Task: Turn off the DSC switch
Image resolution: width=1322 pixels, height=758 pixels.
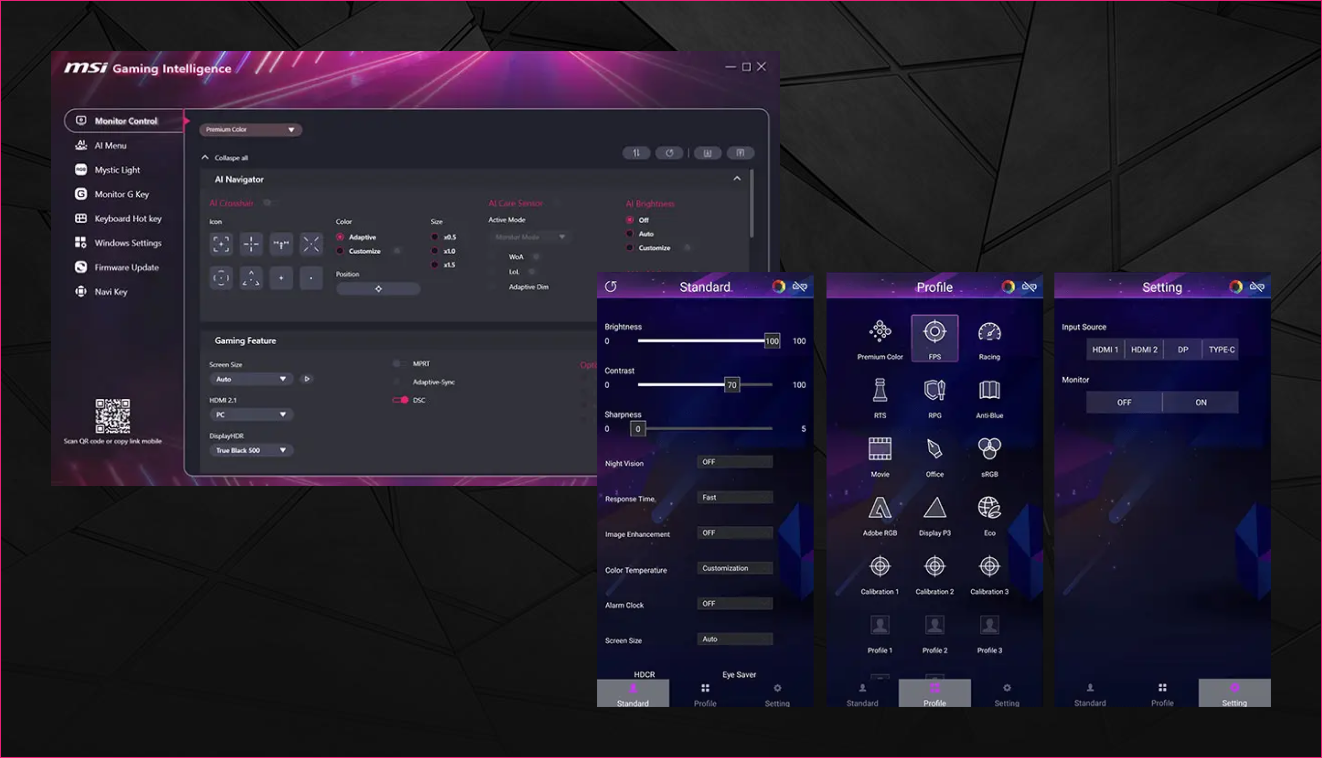Action: 400,400
